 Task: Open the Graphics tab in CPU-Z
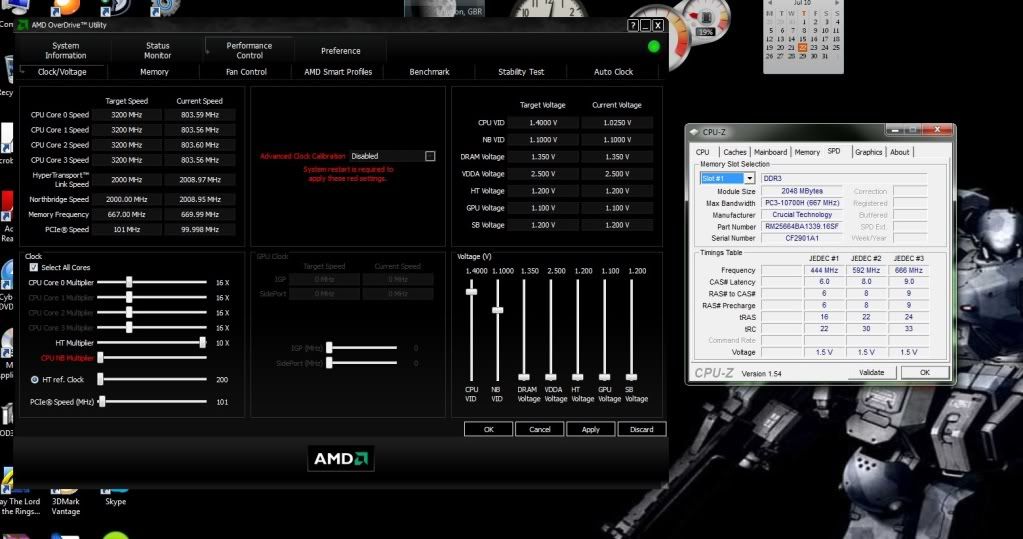(x=868, y=152)
